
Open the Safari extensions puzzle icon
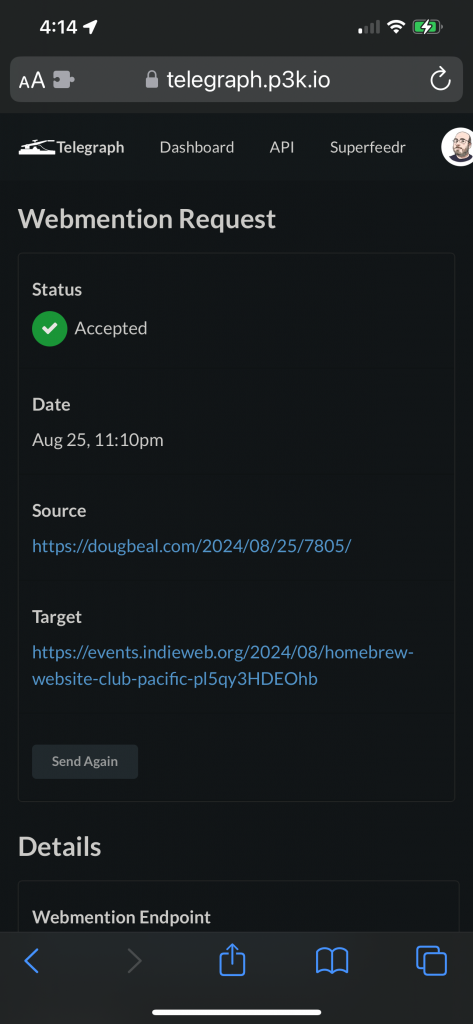[63, 80]
